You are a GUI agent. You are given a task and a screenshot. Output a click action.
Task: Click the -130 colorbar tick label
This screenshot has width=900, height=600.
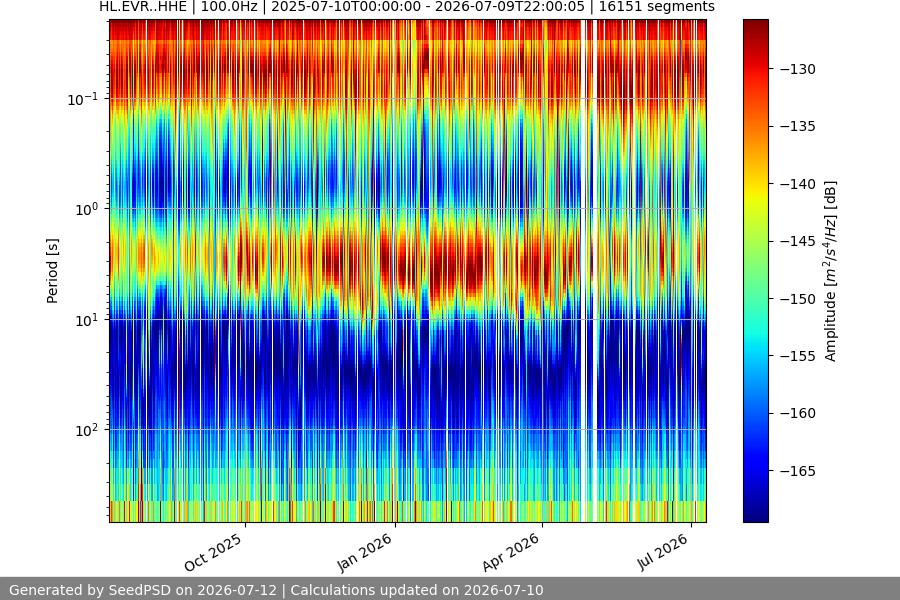(x=798, y=69)
